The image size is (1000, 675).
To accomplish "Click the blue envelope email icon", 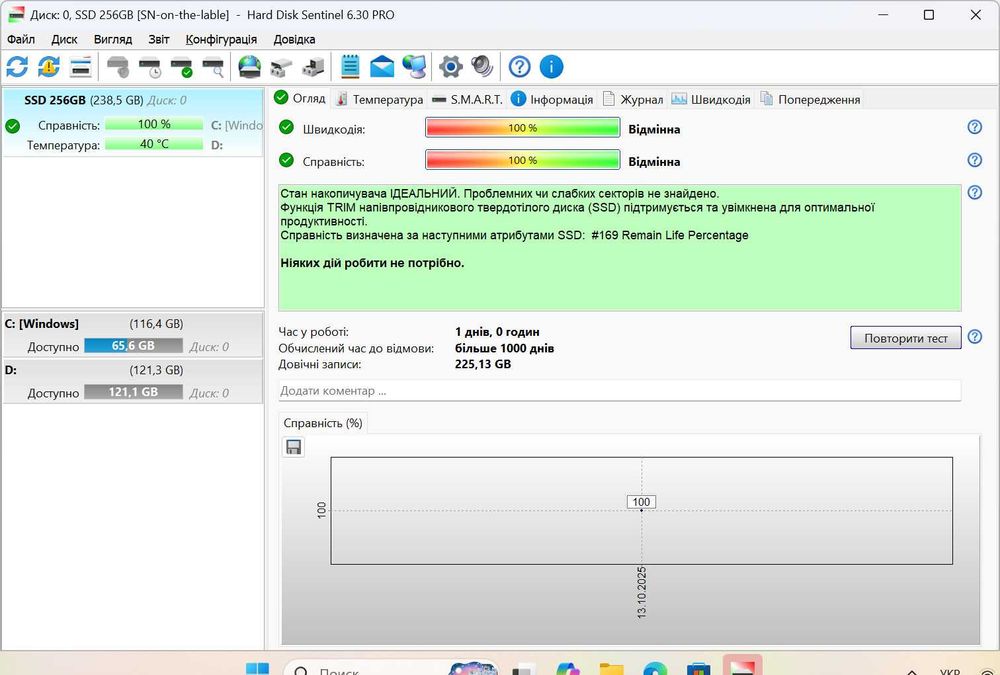I will [x=382, y=66].
